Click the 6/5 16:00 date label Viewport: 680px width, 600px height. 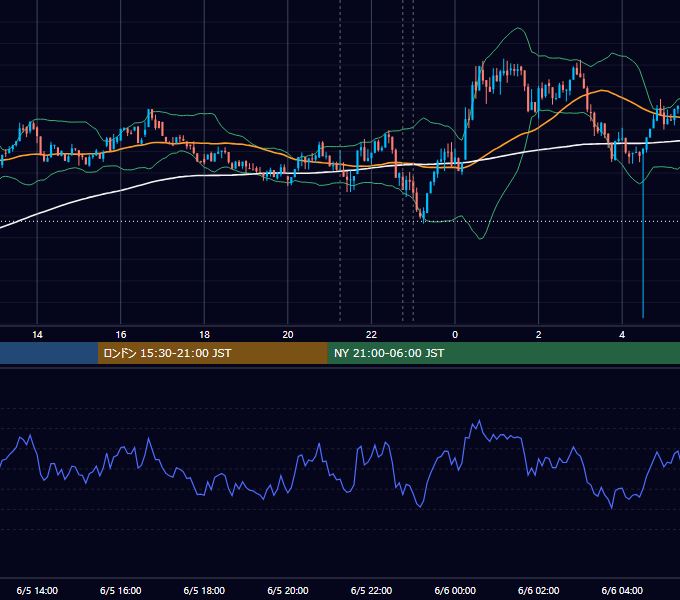point(121,590)
